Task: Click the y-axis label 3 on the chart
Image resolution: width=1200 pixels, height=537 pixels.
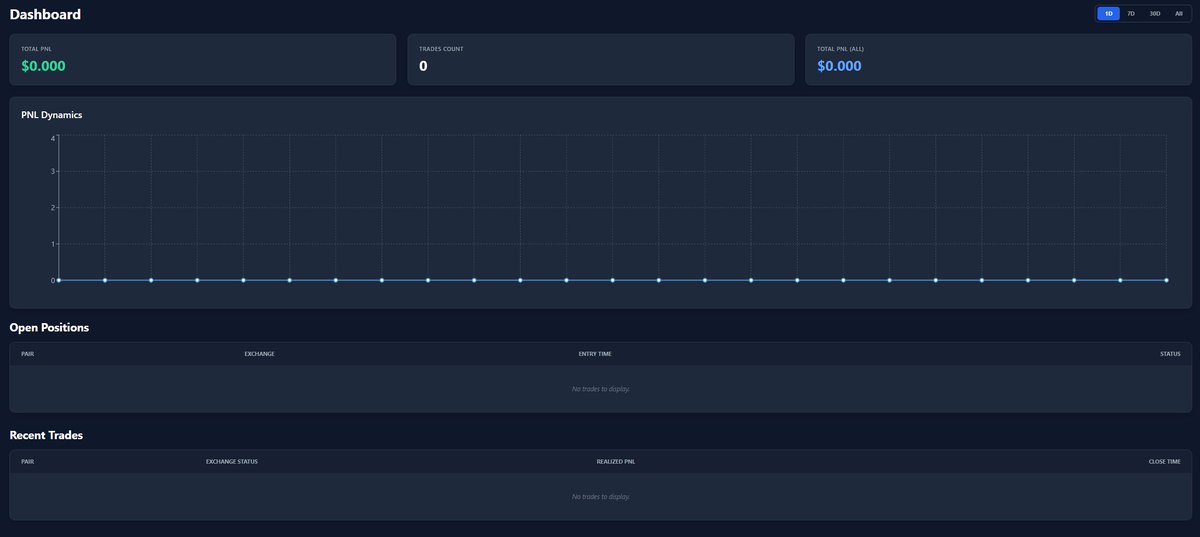Action: pos(53,171)
